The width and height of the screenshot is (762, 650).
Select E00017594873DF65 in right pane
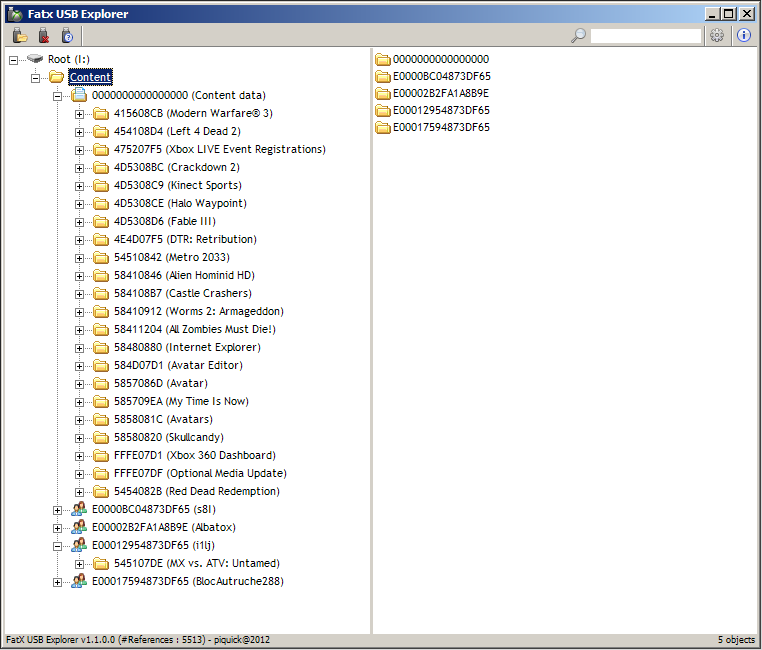pyautogui.click(x=441, y=127)
